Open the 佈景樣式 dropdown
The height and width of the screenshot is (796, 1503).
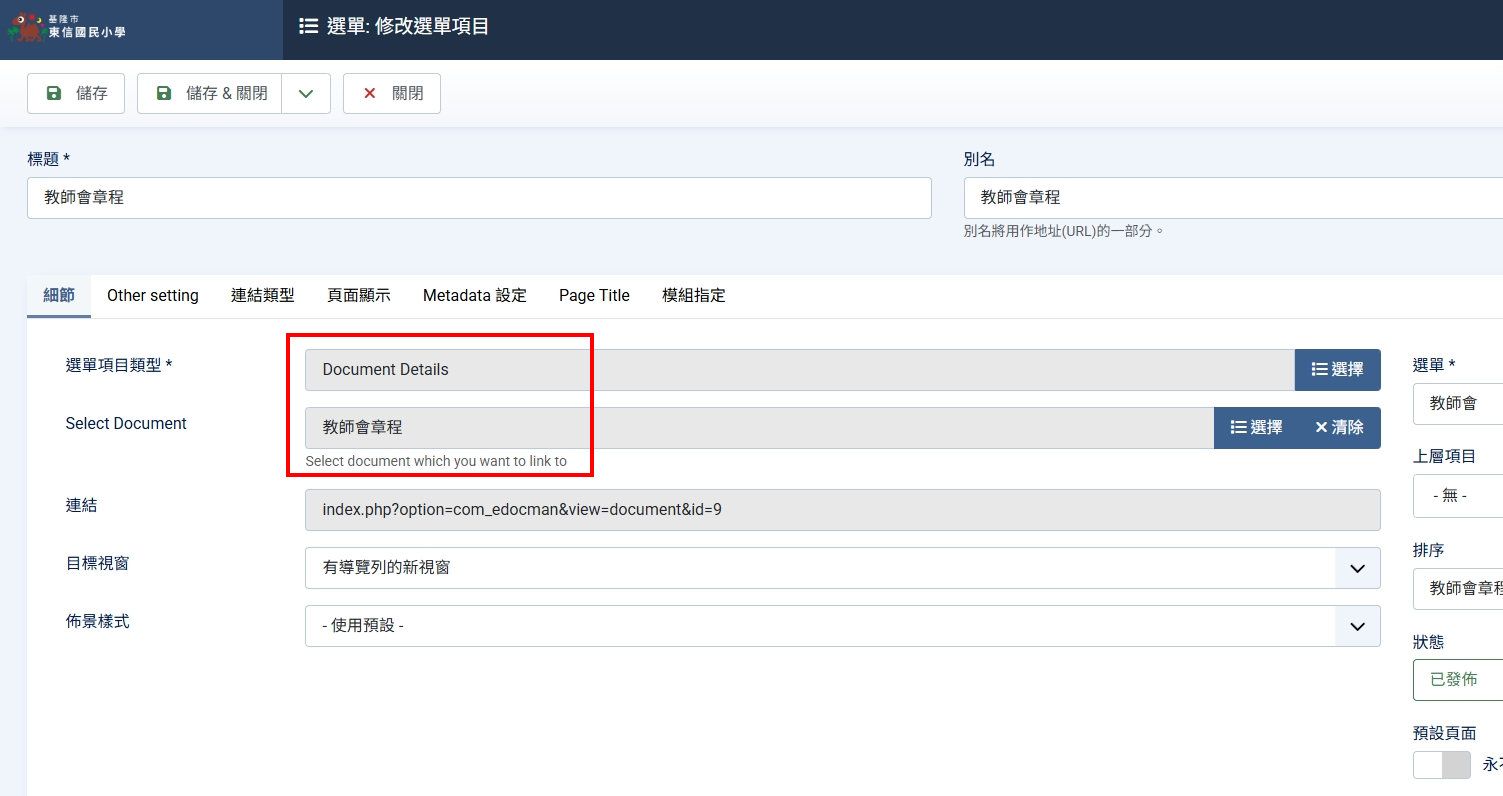(x=842, y=626)
